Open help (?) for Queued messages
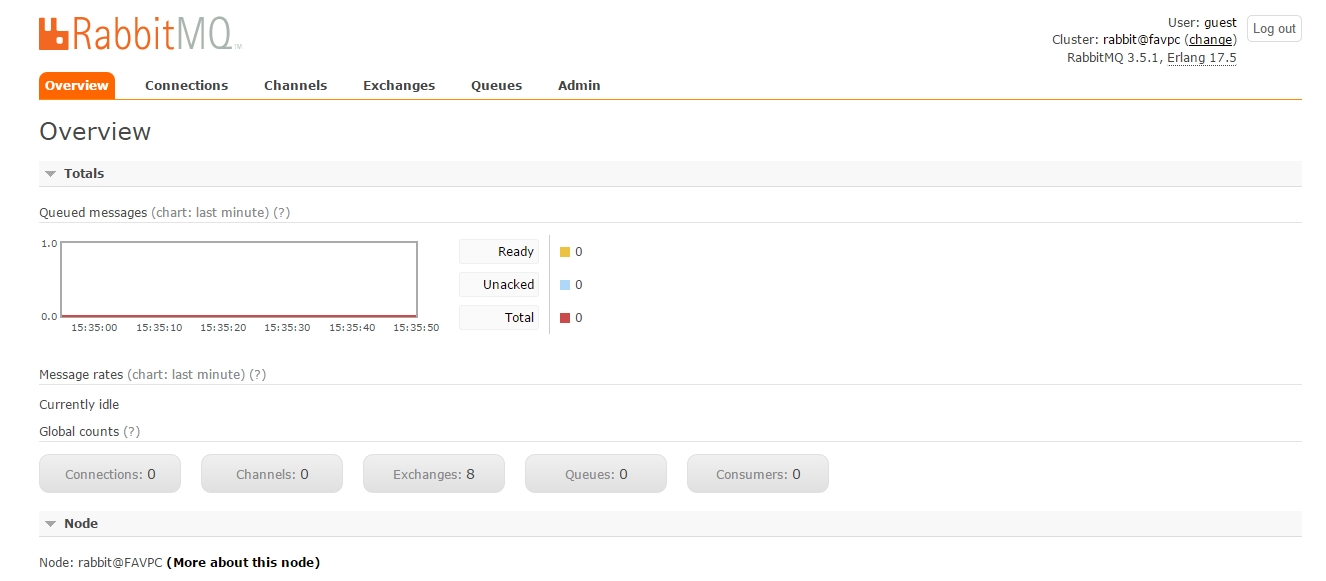The image size is (1326, 581). coord(282,213)
